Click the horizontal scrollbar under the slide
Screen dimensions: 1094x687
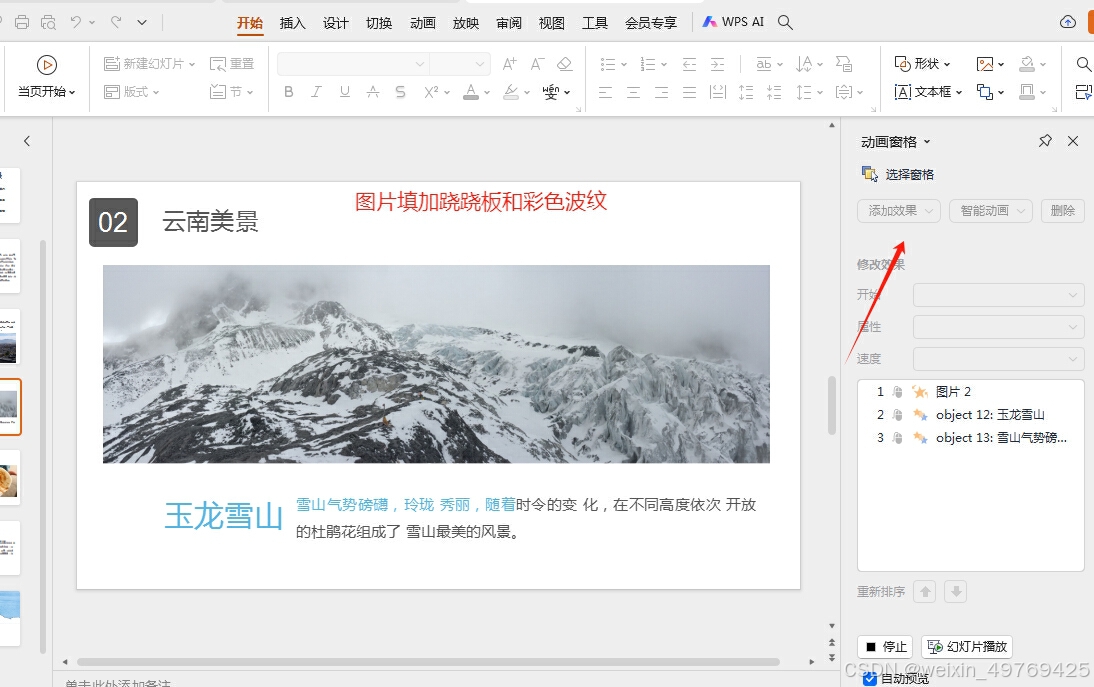[428, 662]
